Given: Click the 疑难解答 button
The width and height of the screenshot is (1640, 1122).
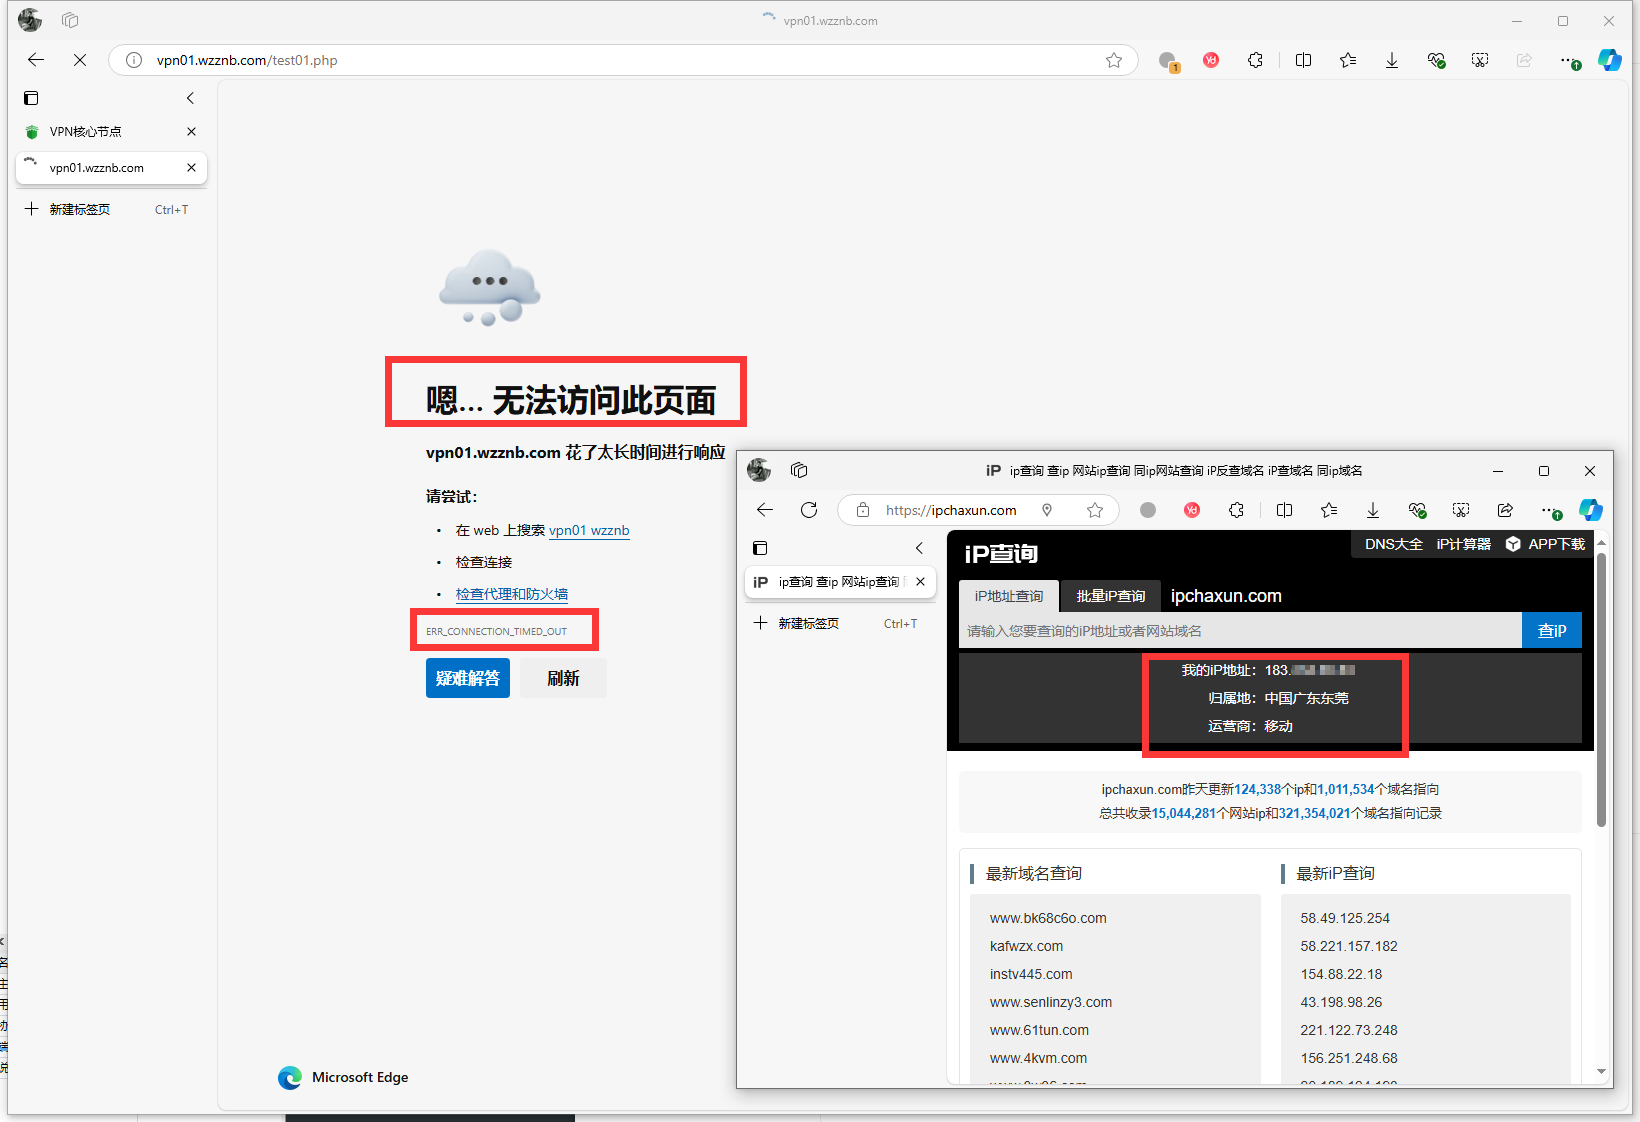Looking at the screenshot, I should (467, 677).
